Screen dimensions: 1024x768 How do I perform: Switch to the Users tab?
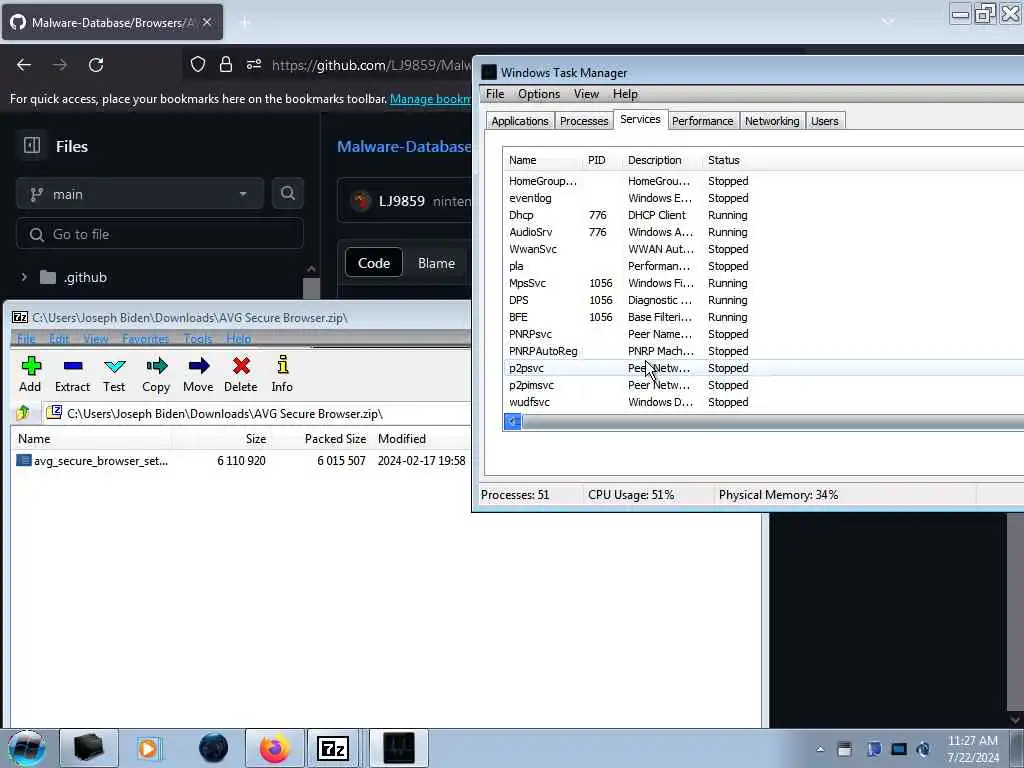click(x=824, y=121)
